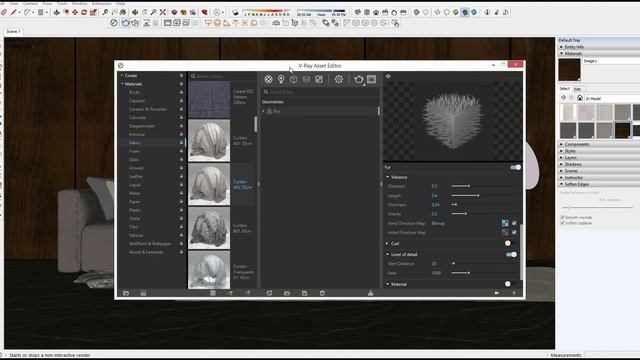Click the add geometry icon at bottom
Screen dimensions: 640x360
tap(269, 293)
